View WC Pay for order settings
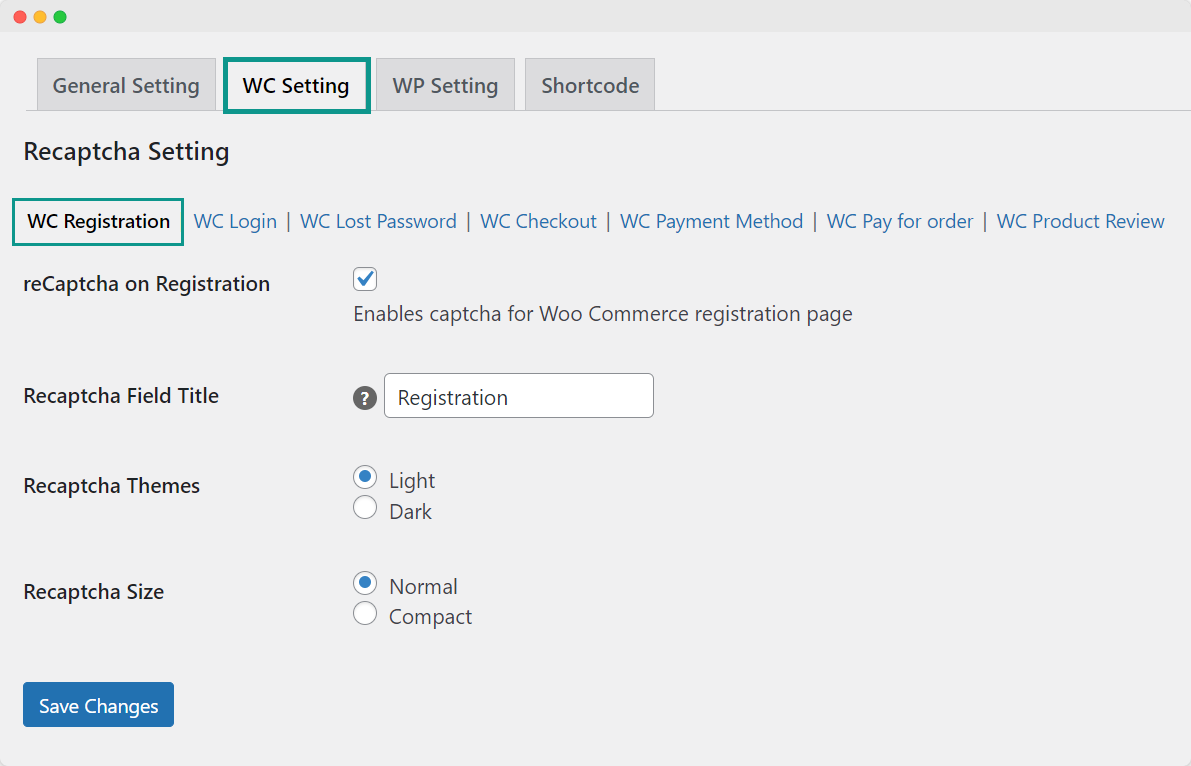Screen dimensions: 1191x766 coord(899,221)
